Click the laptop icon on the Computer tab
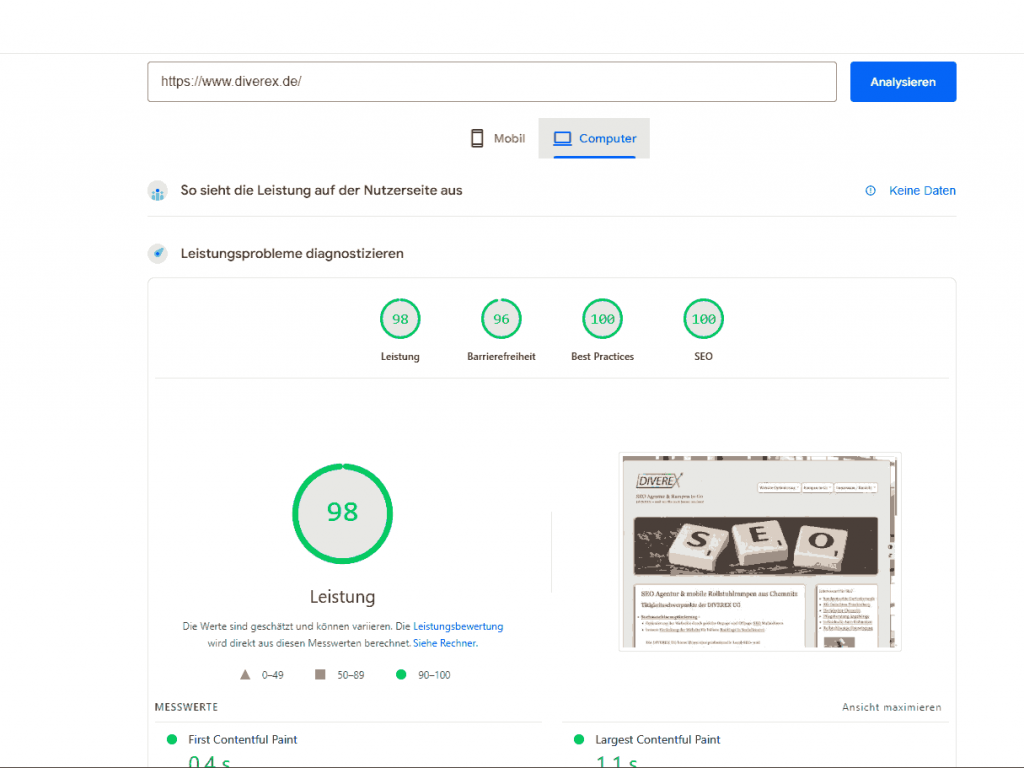This screenshot has width=1024, height=768. [x=562, y=138]
